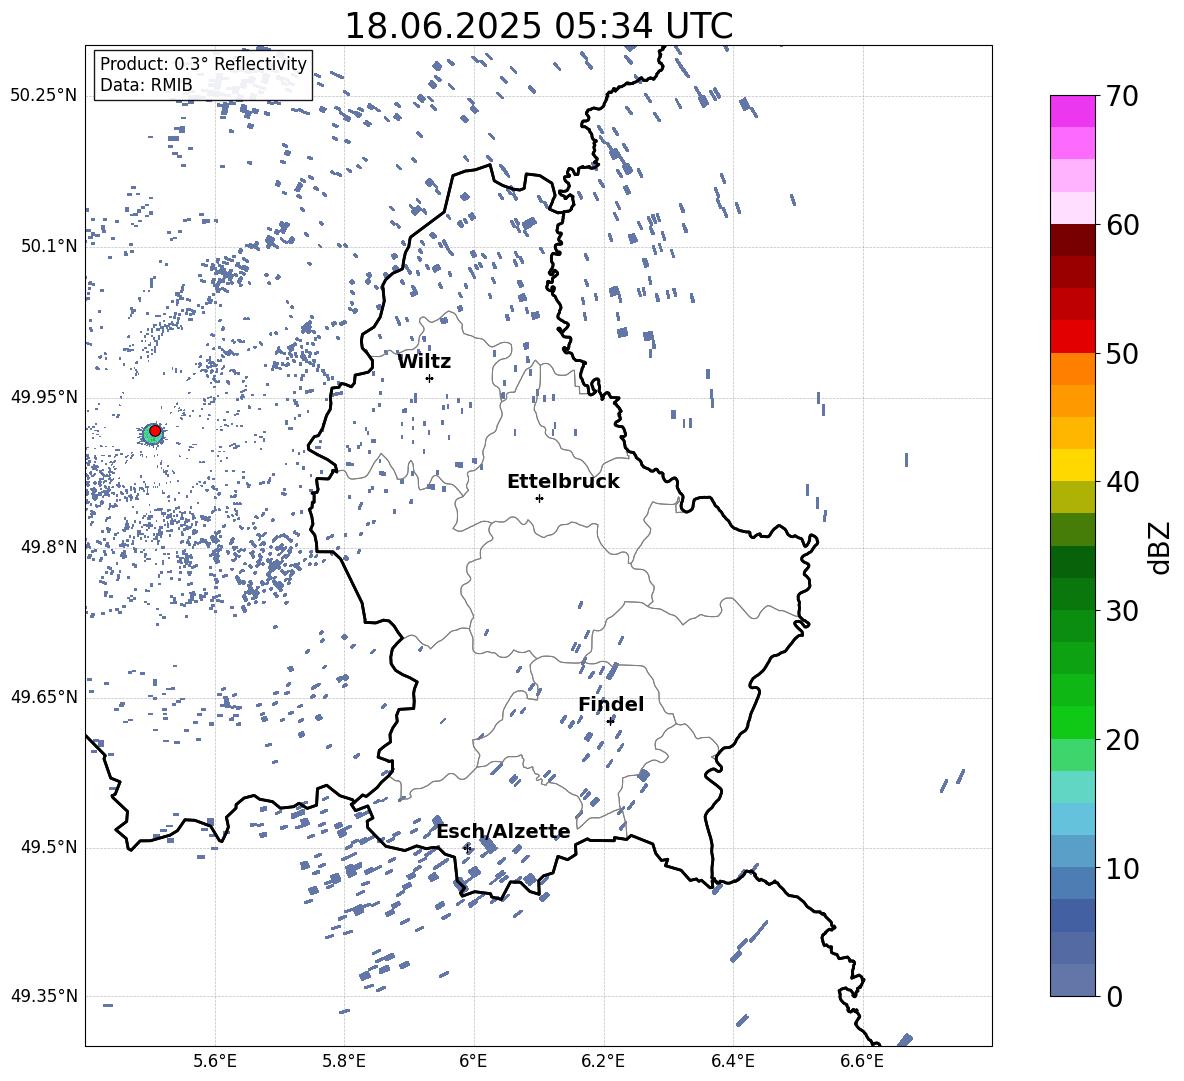Click the colorbar tick label 40

1123,482
